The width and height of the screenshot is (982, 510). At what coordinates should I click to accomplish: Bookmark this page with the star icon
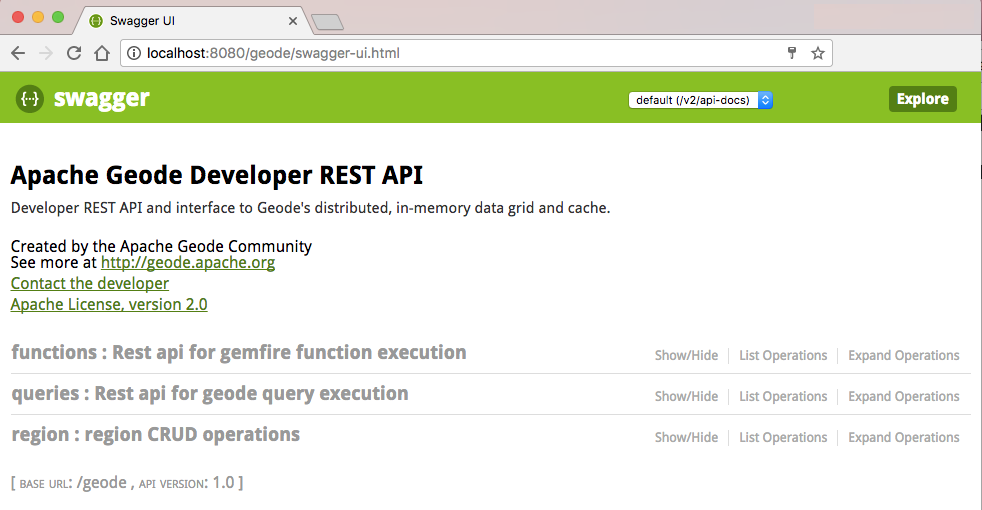(817, 53)
